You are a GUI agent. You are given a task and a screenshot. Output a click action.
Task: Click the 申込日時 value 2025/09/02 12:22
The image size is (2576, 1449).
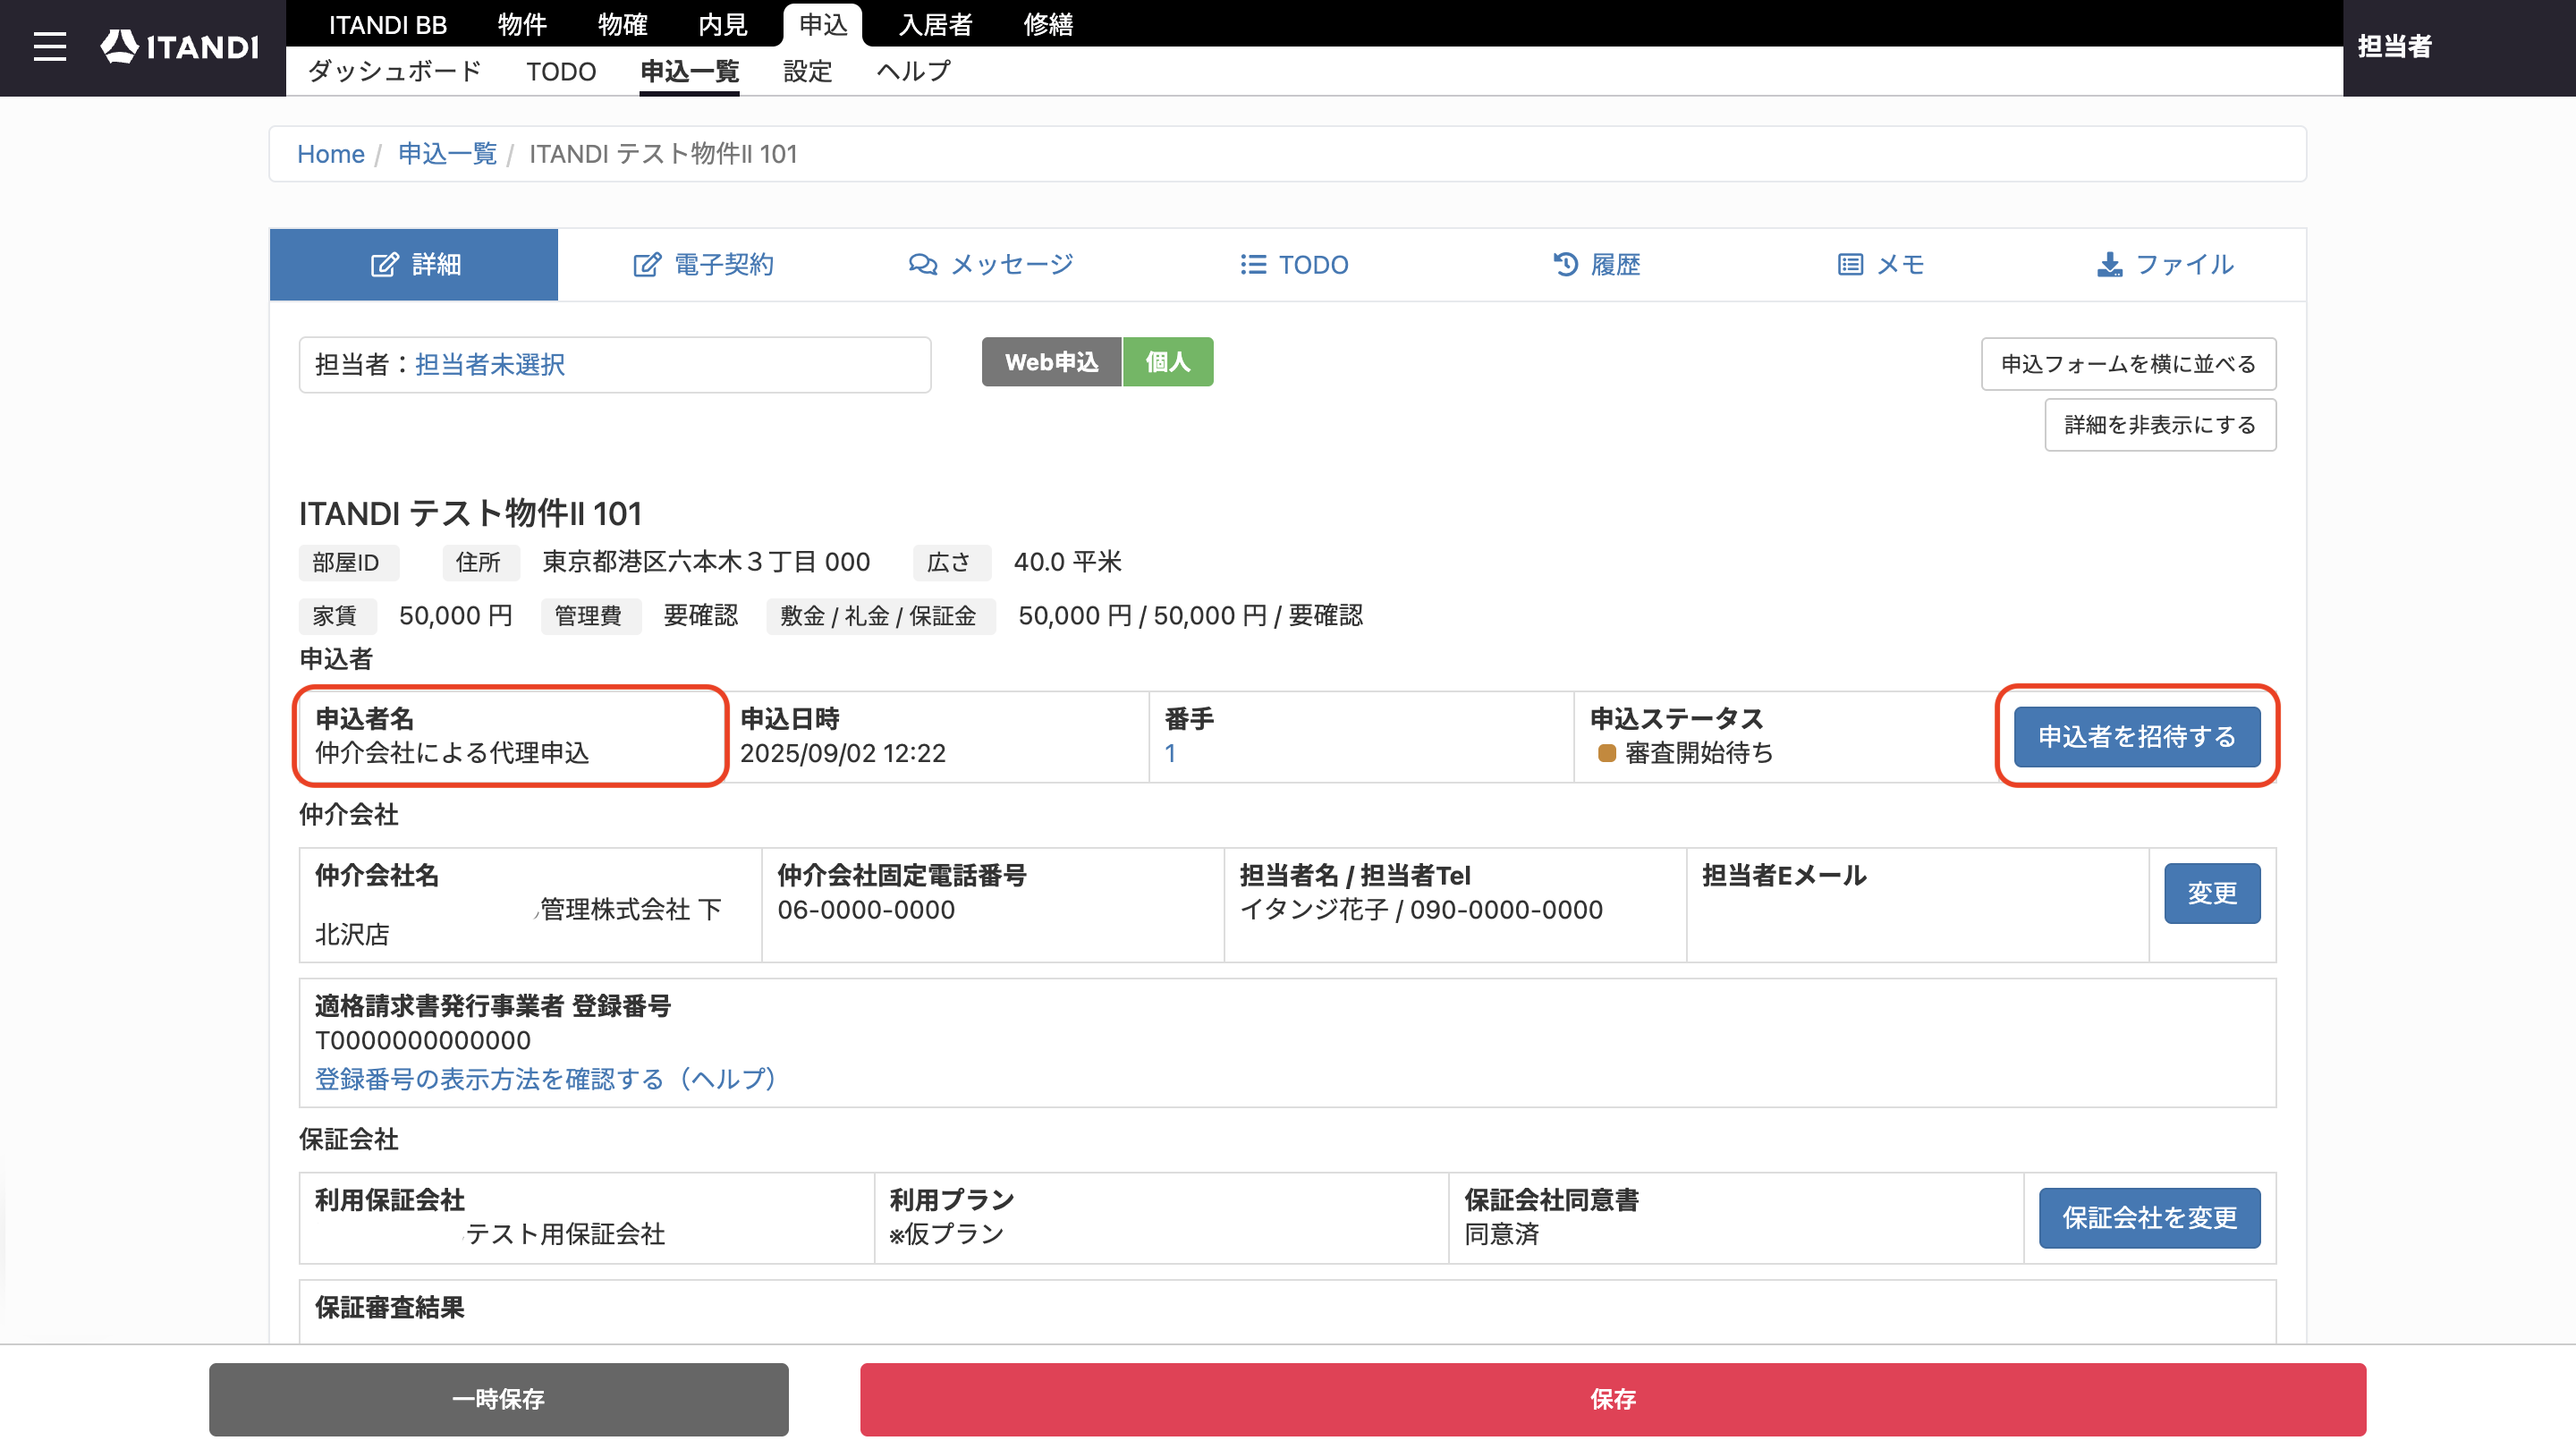pyautogui.click(x=843, y=753)
